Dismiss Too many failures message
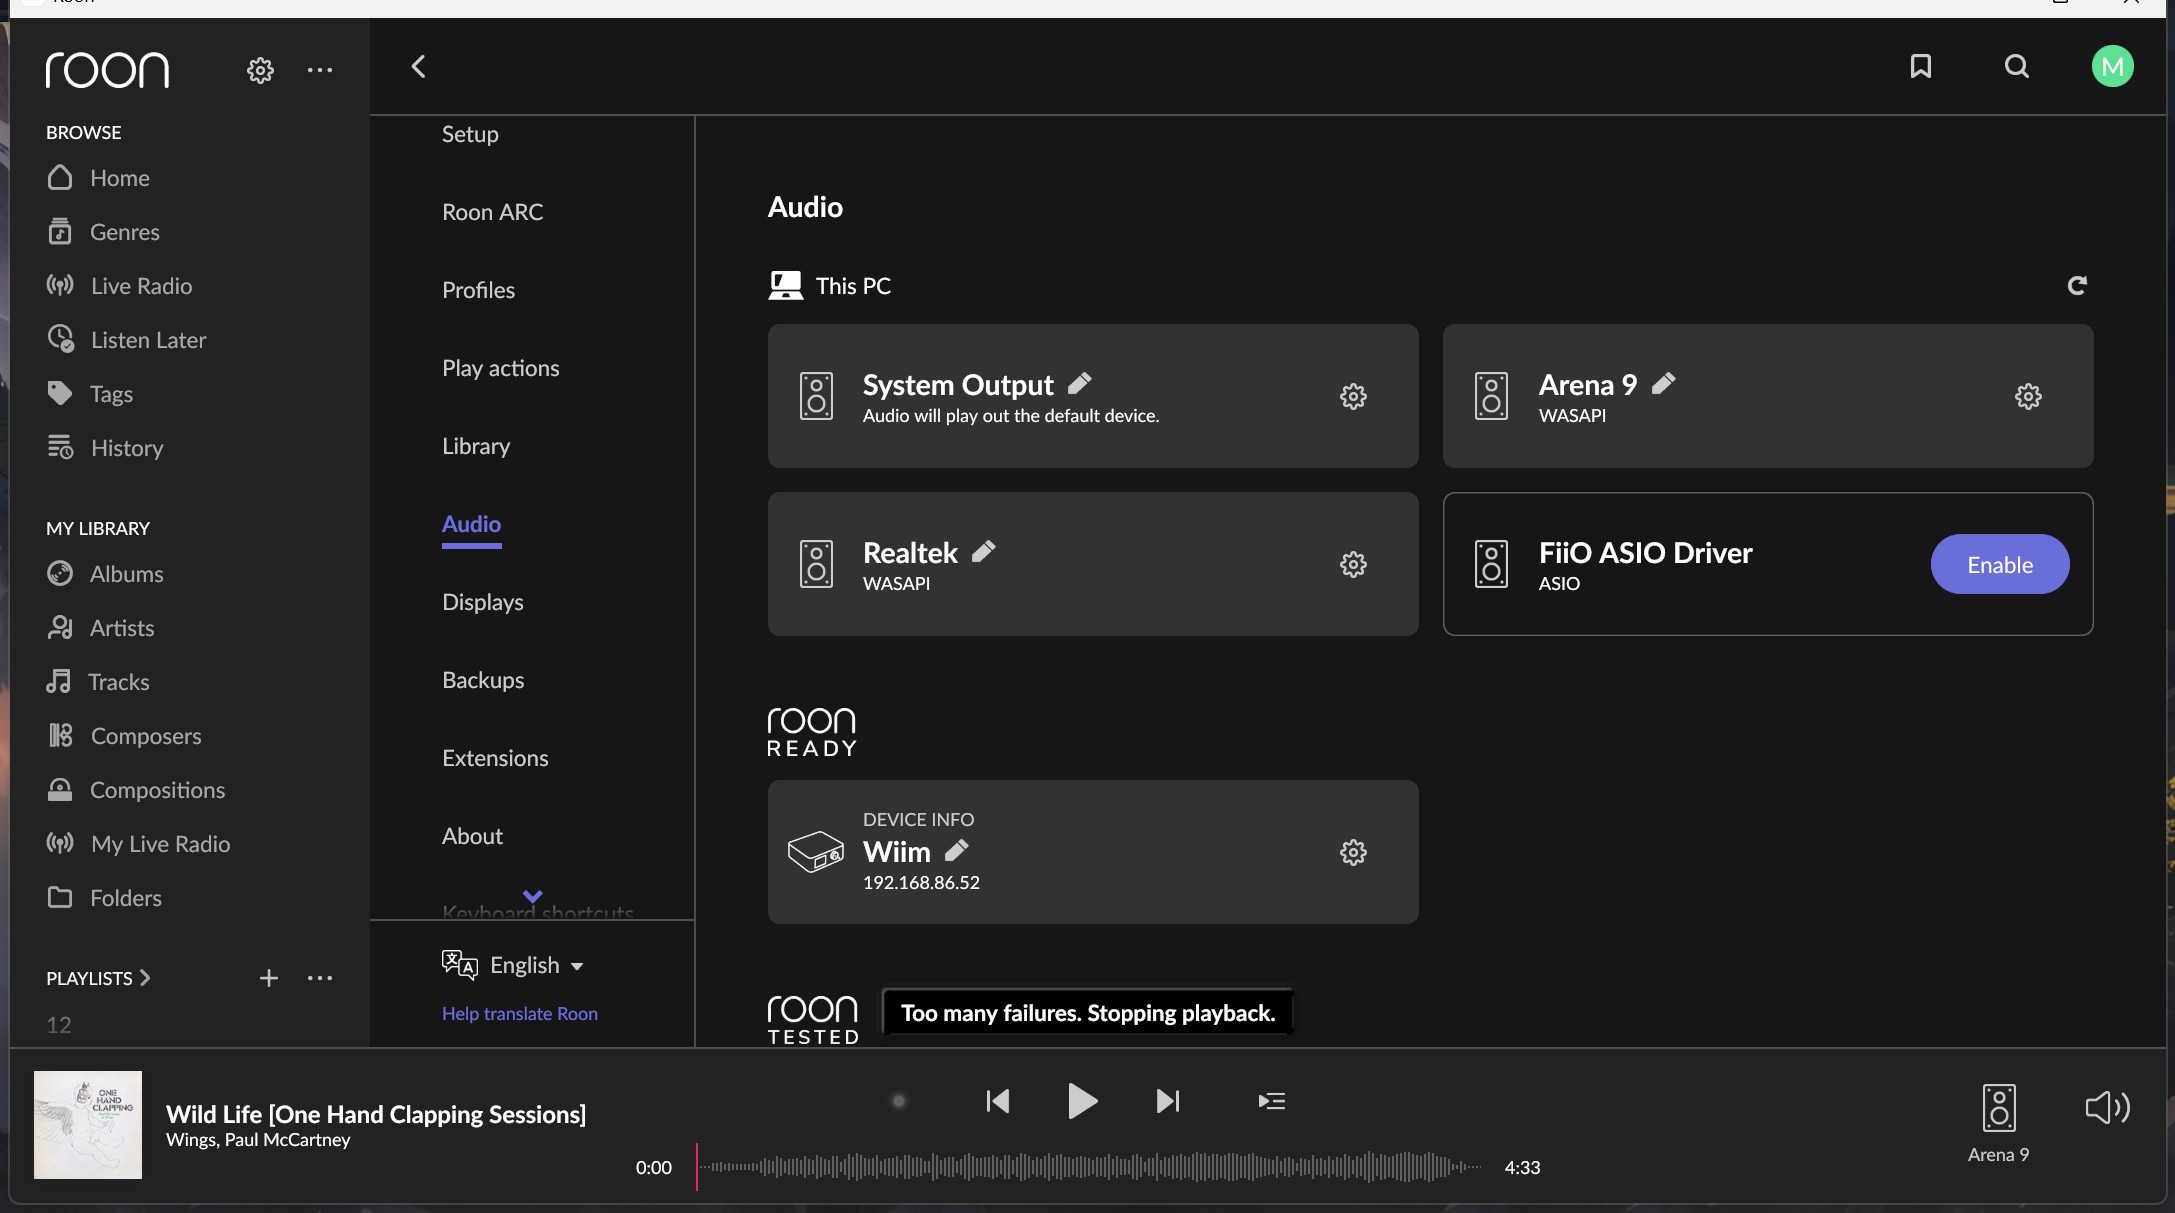The width and height of the screenshot is (2175, 1213). pos(1088,1013)
